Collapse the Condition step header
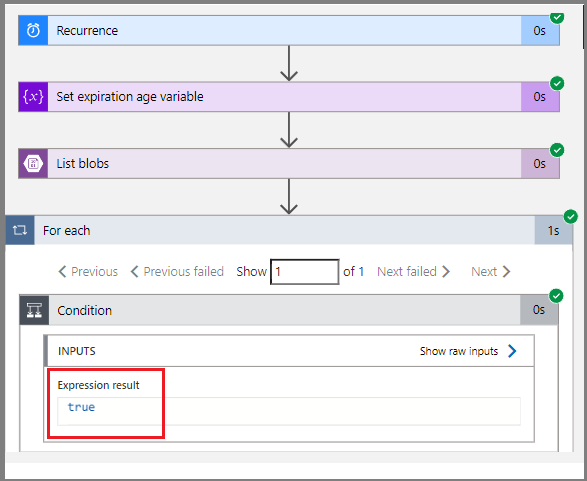587x481 pixels. [x=289, y=310]
